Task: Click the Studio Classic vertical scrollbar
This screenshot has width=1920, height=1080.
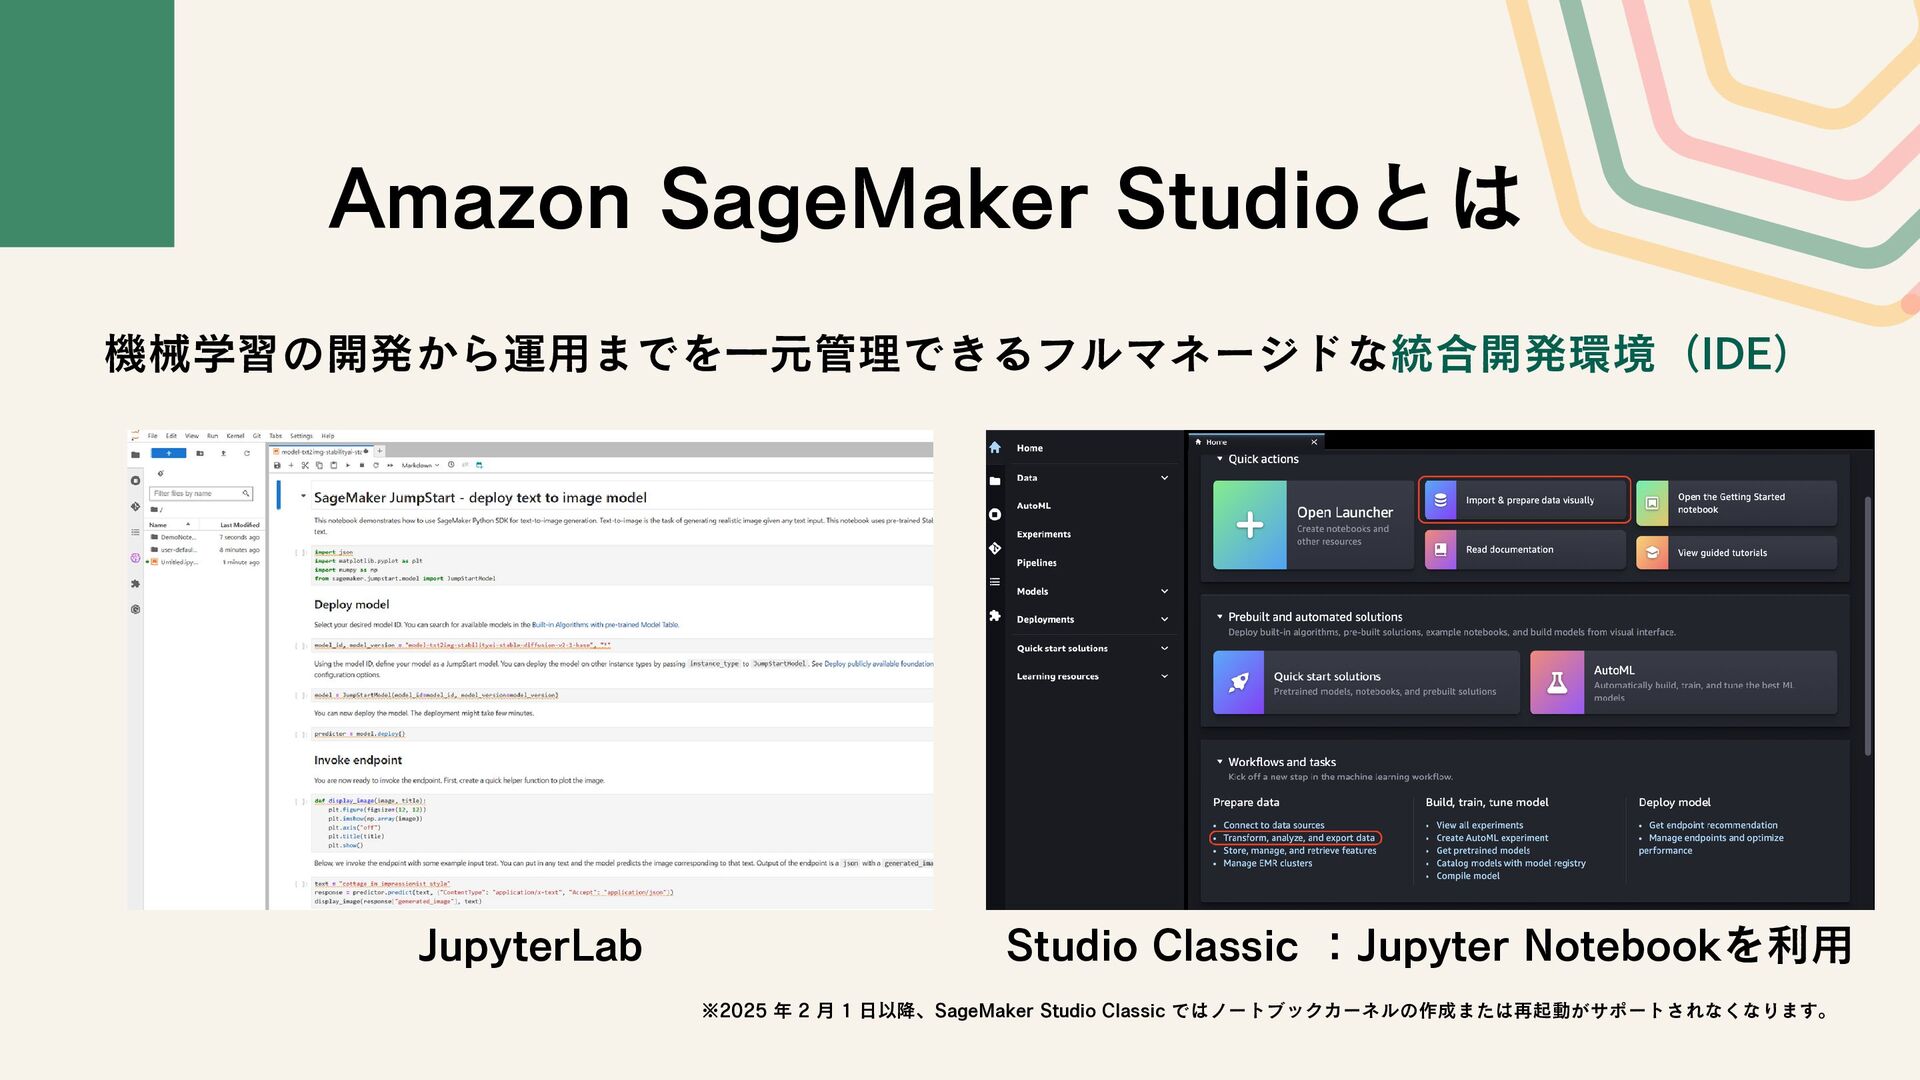Action: (1867, 625)
